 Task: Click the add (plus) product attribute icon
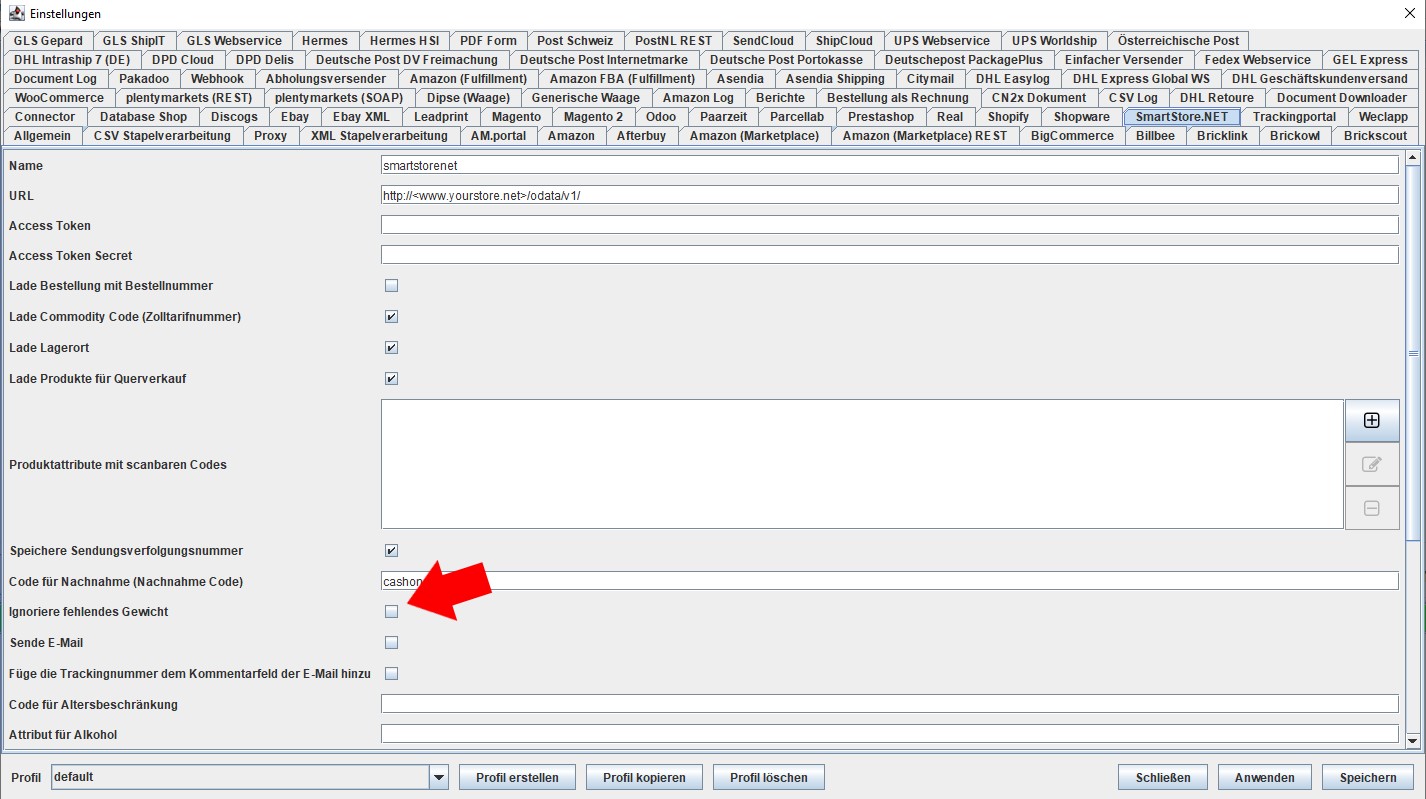coord(1372,421)
